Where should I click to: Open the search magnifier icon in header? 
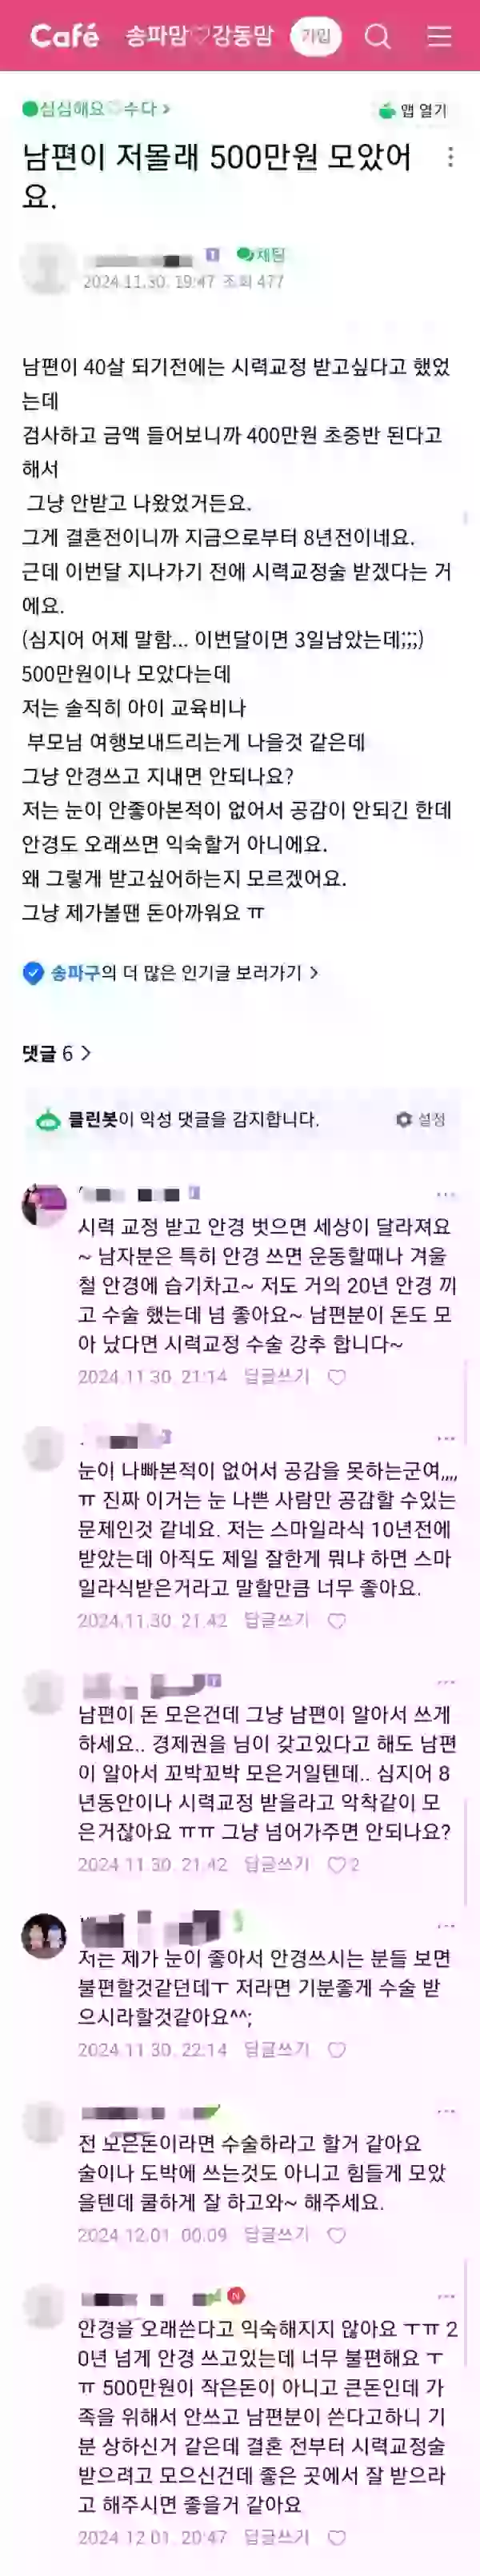tap(377, 37)
